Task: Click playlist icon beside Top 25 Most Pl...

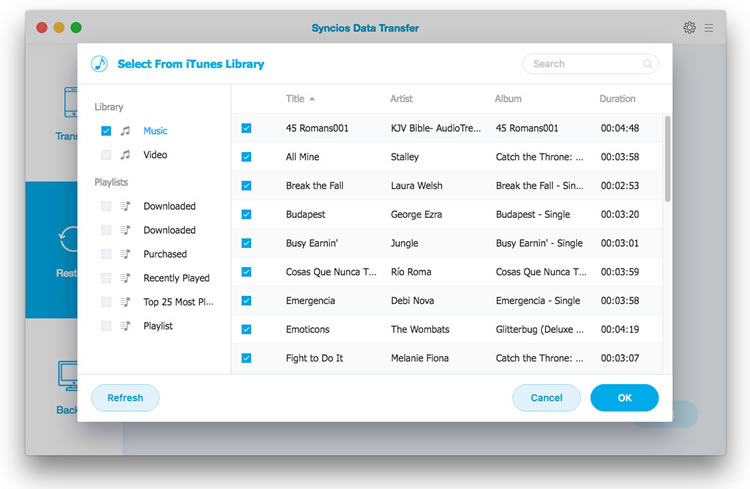Action: click(x=125, y=302)
